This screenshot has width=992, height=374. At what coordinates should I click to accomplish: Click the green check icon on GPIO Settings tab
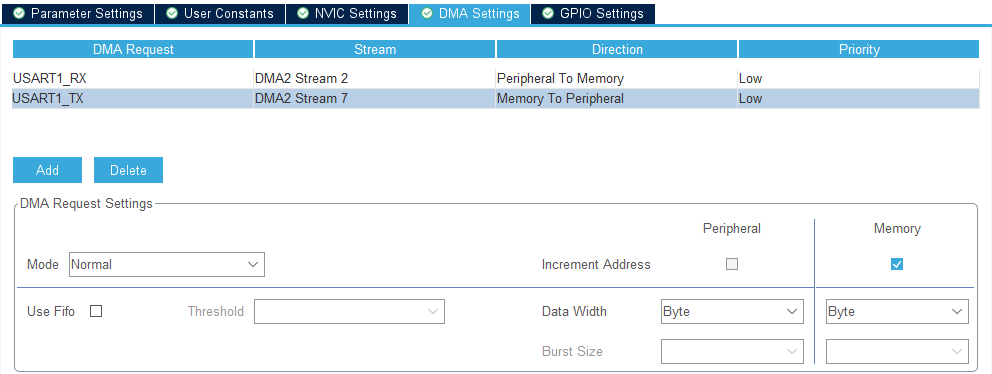click(548, 13)
